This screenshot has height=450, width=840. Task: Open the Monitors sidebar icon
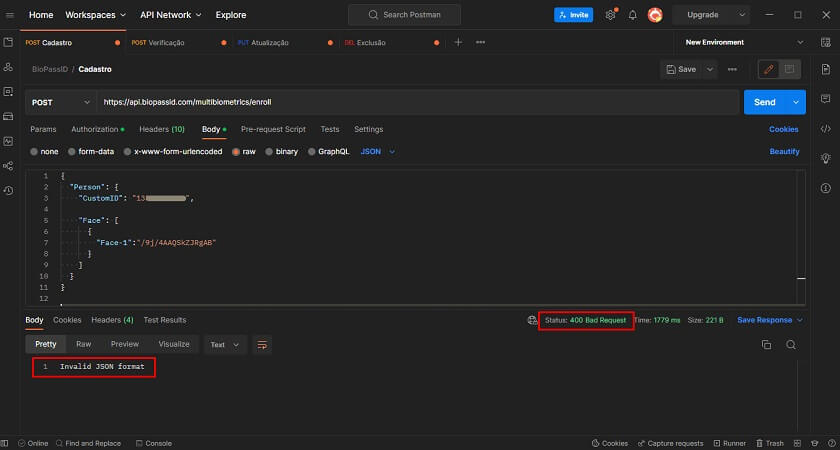(x=8, y=141)
